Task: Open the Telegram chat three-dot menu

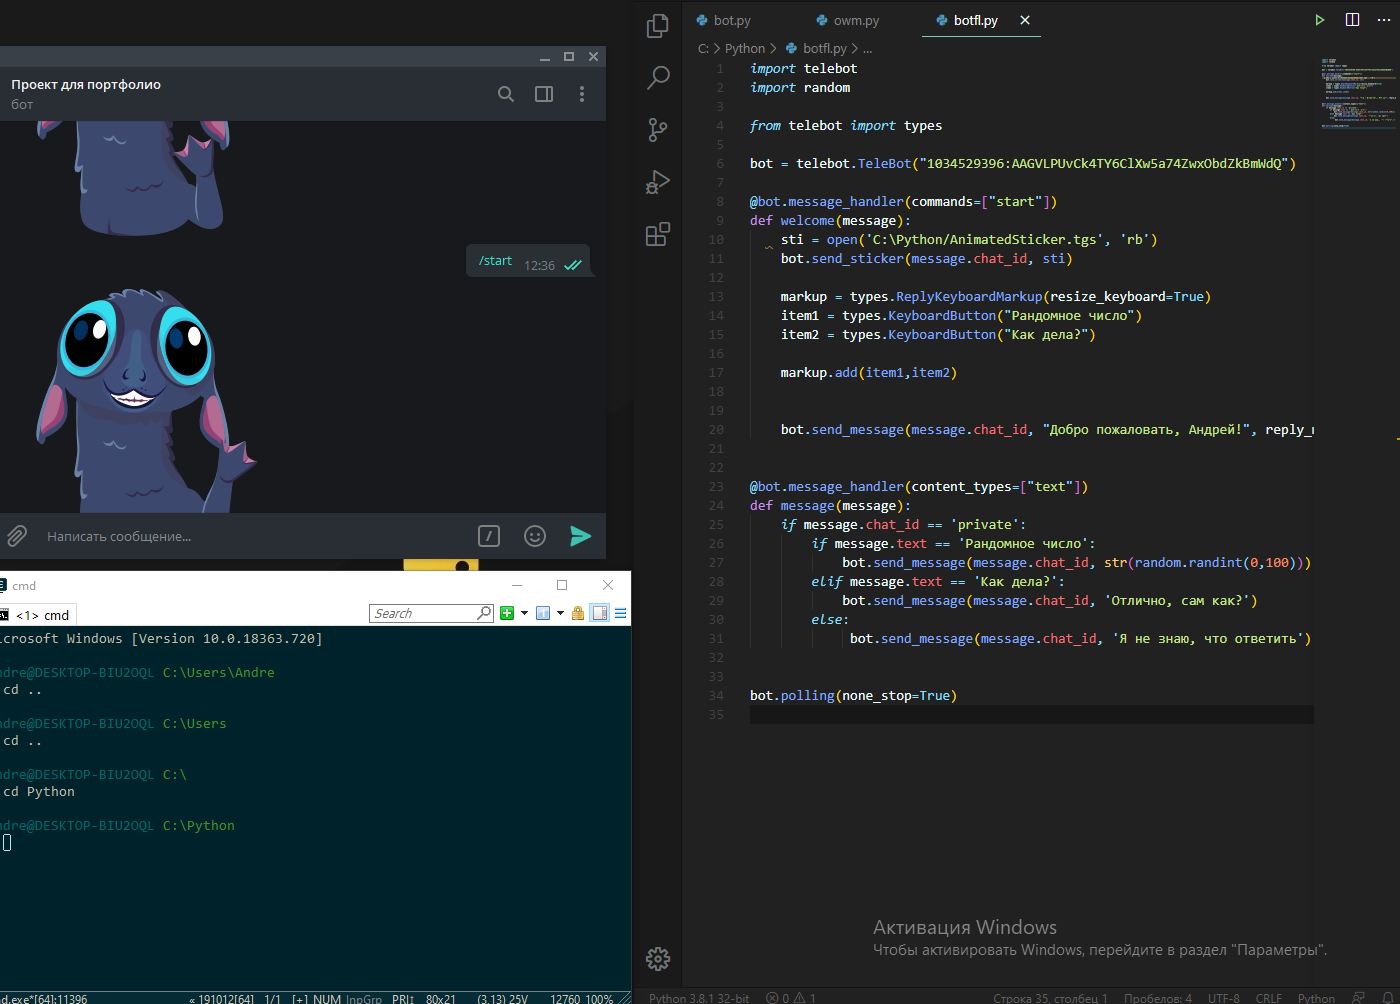Action: [582, 94]
